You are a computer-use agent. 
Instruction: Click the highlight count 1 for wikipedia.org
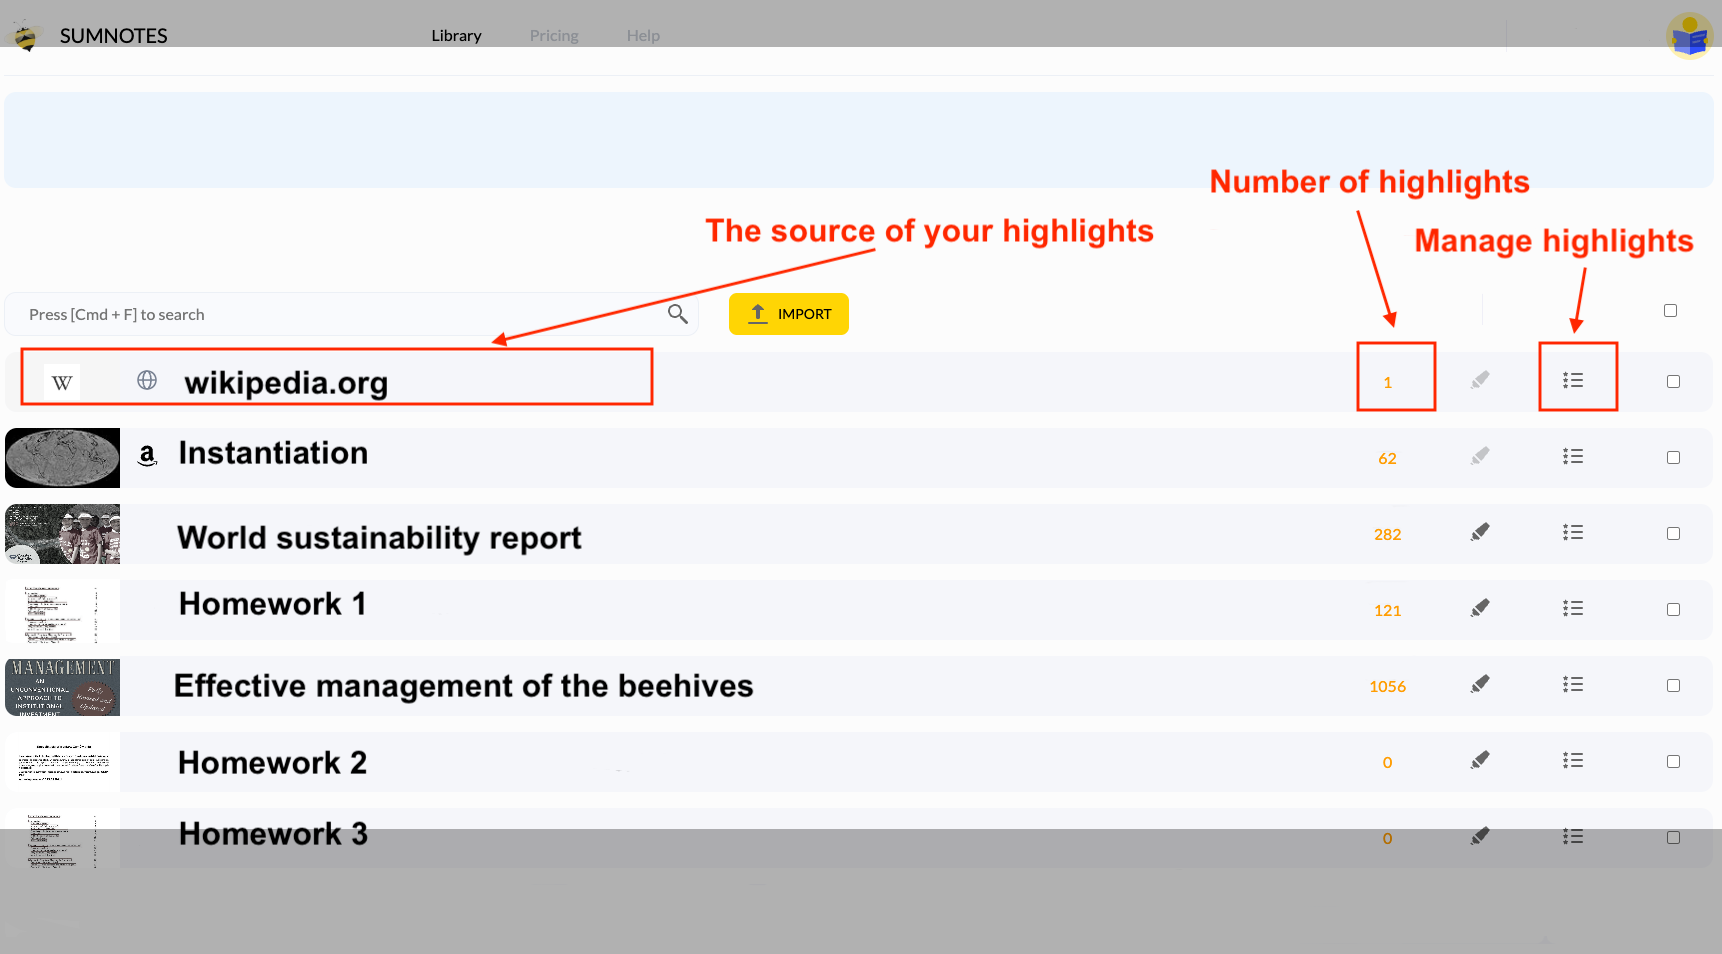point(1387,382)
